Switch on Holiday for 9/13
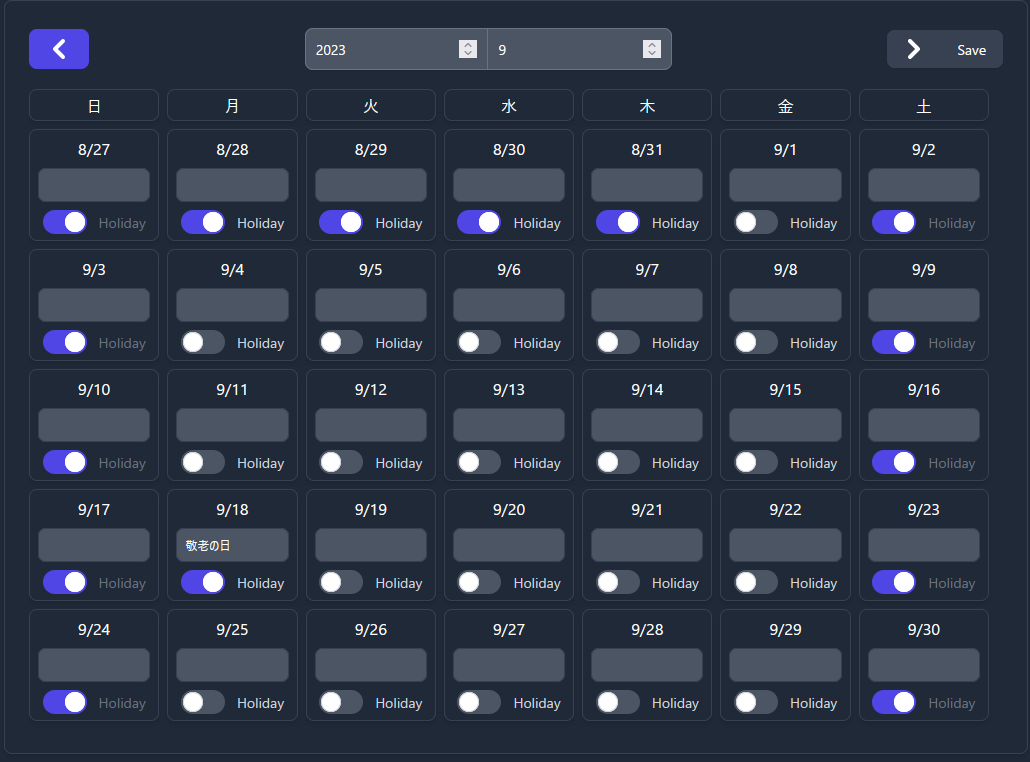Viewport: 1030px width, 762px height. coord(479,462)
